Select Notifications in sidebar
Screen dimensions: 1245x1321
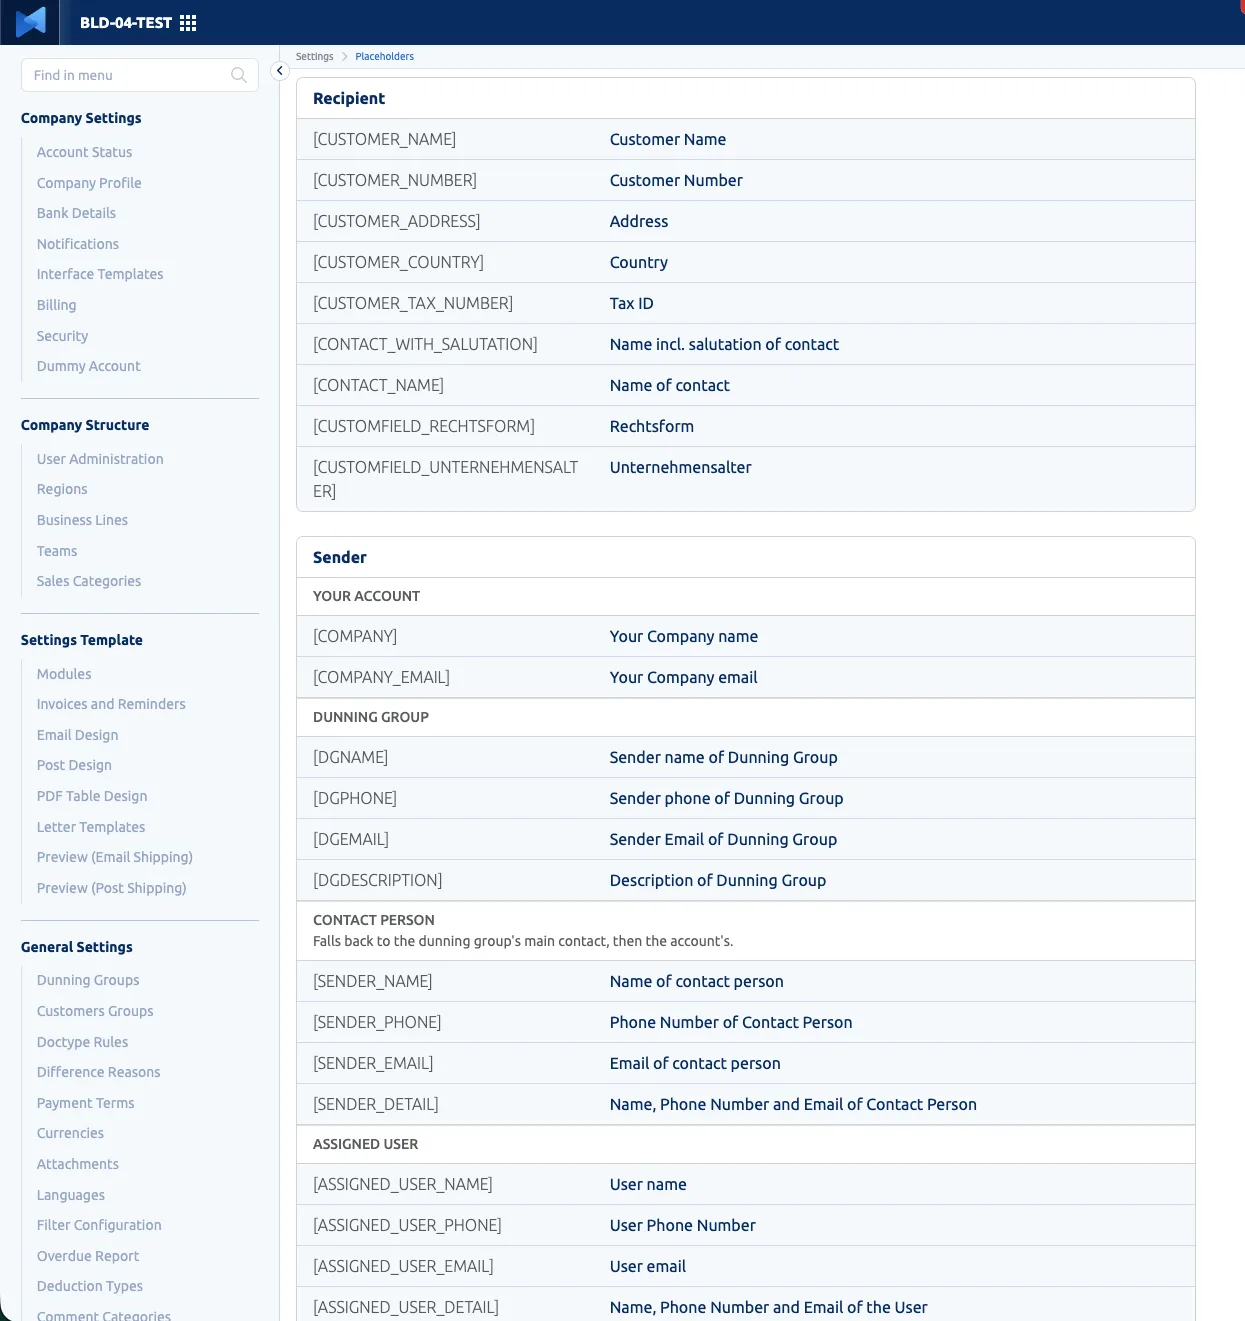pyautogui.click(x=78, y=244)
